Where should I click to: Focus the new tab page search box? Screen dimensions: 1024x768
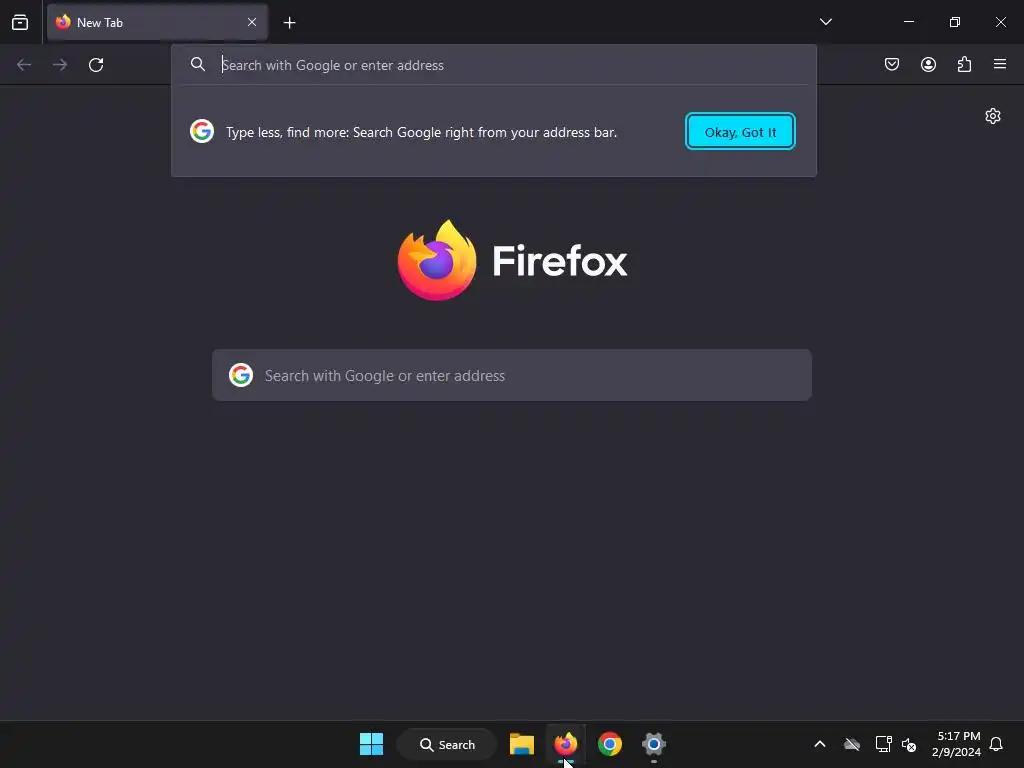click(512, 376)
